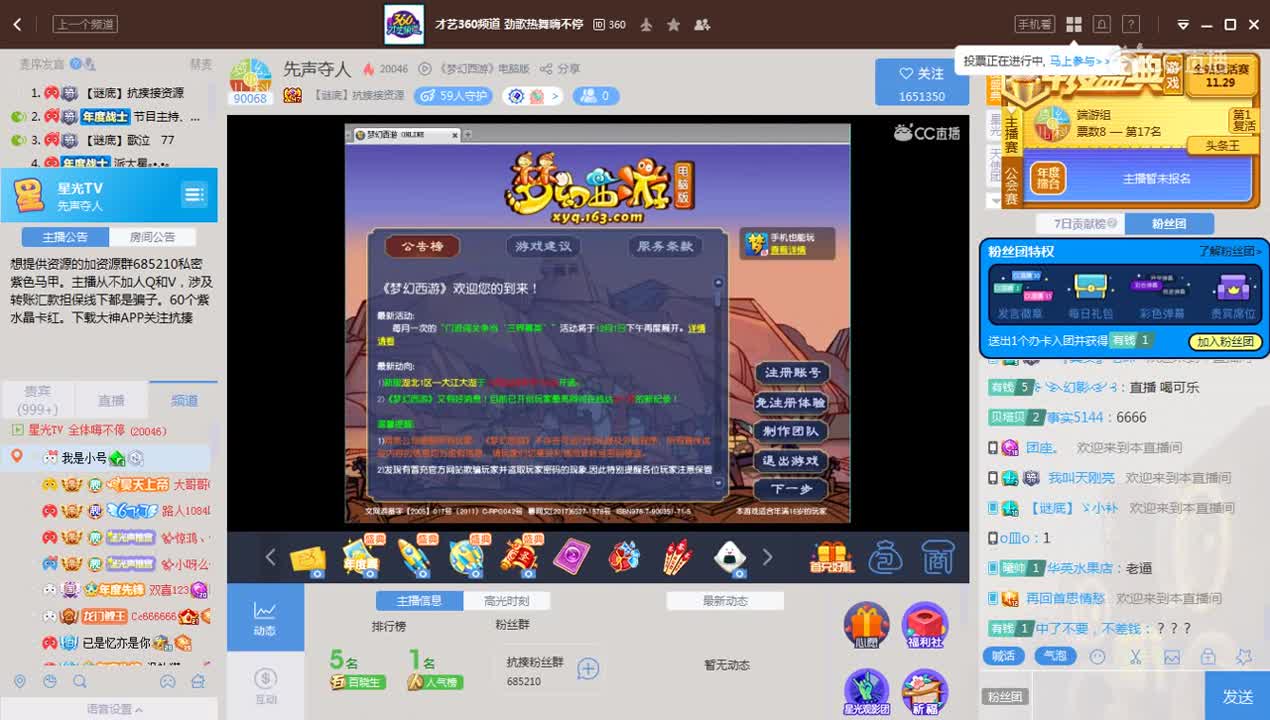The width and height of the screenshot is (1270, 720).
Task: Join fan group with plus chat icon
Action: click(588, 669)
